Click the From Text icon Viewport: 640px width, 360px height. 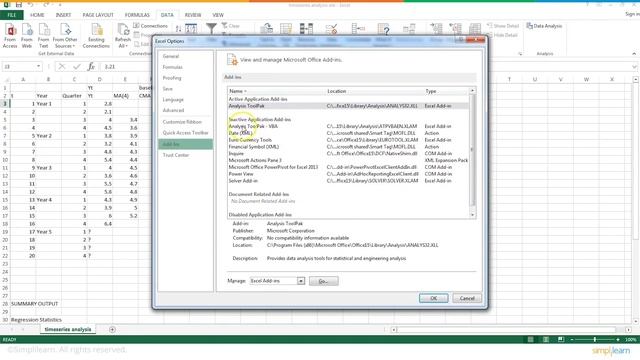coord(44,36)
